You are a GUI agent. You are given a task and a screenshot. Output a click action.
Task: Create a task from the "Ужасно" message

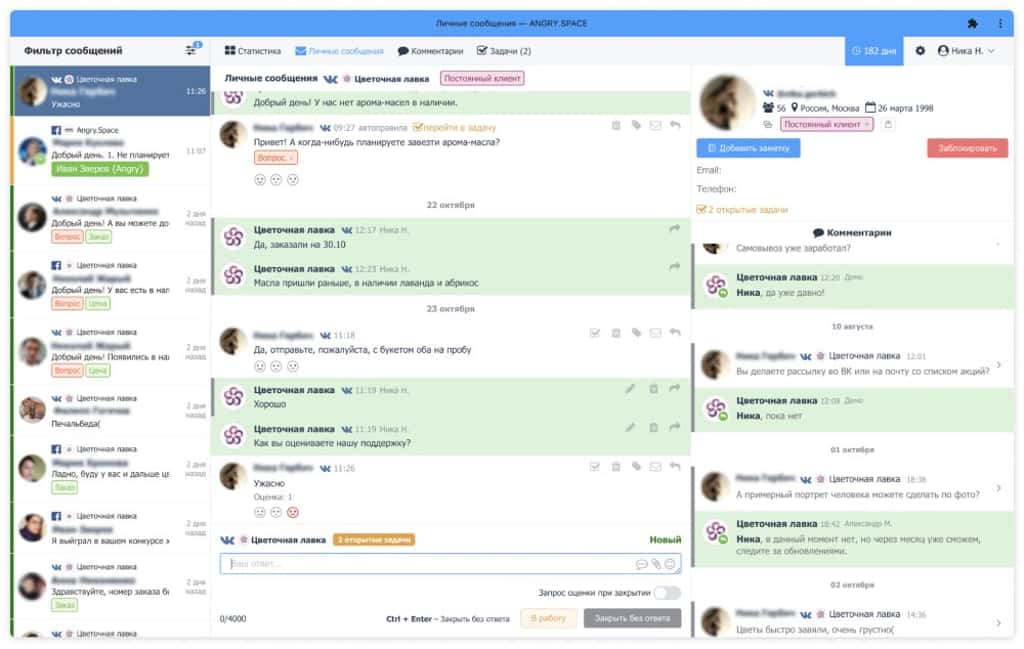595,467
